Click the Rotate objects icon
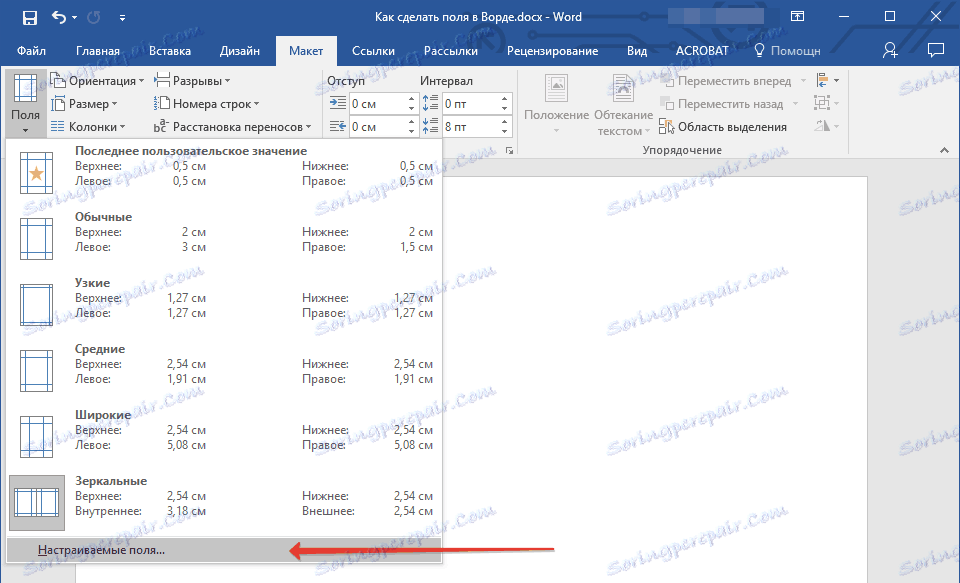Viewport: 960px width, 583px height. (x=827, y=126)
